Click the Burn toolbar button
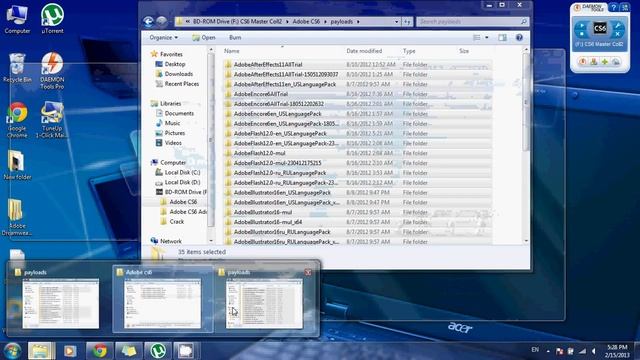The height and width of the screenshot is (360, 640). coord(235,38)
